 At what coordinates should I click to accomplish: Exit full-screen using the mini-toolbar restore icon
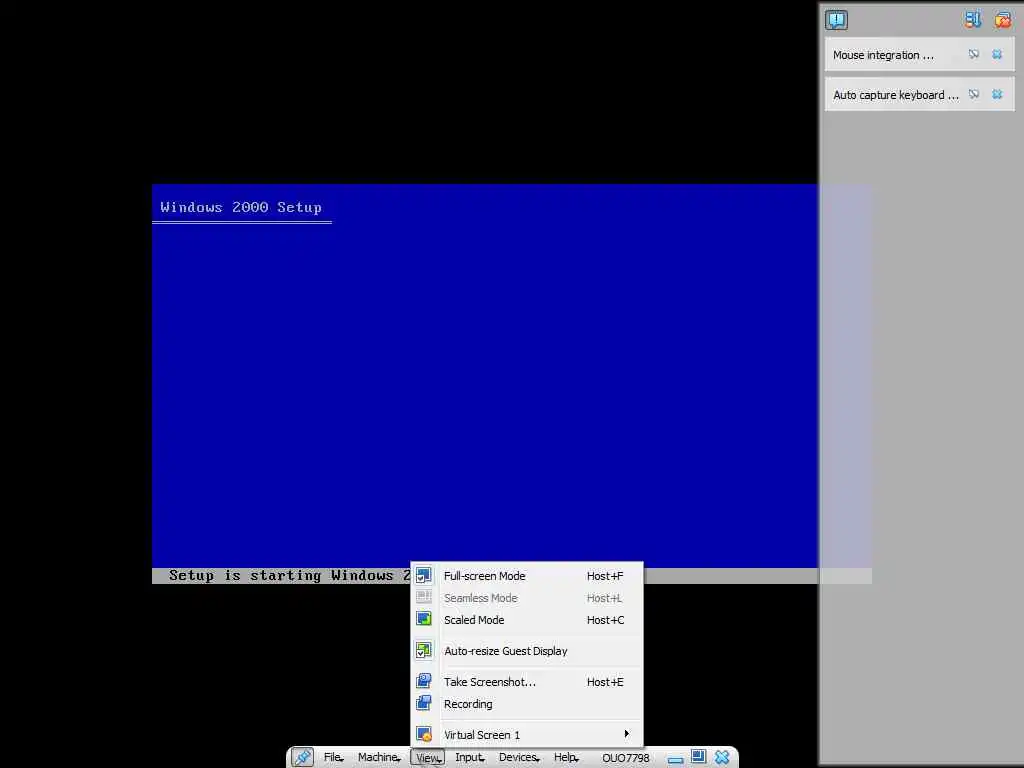pos(698,757)
